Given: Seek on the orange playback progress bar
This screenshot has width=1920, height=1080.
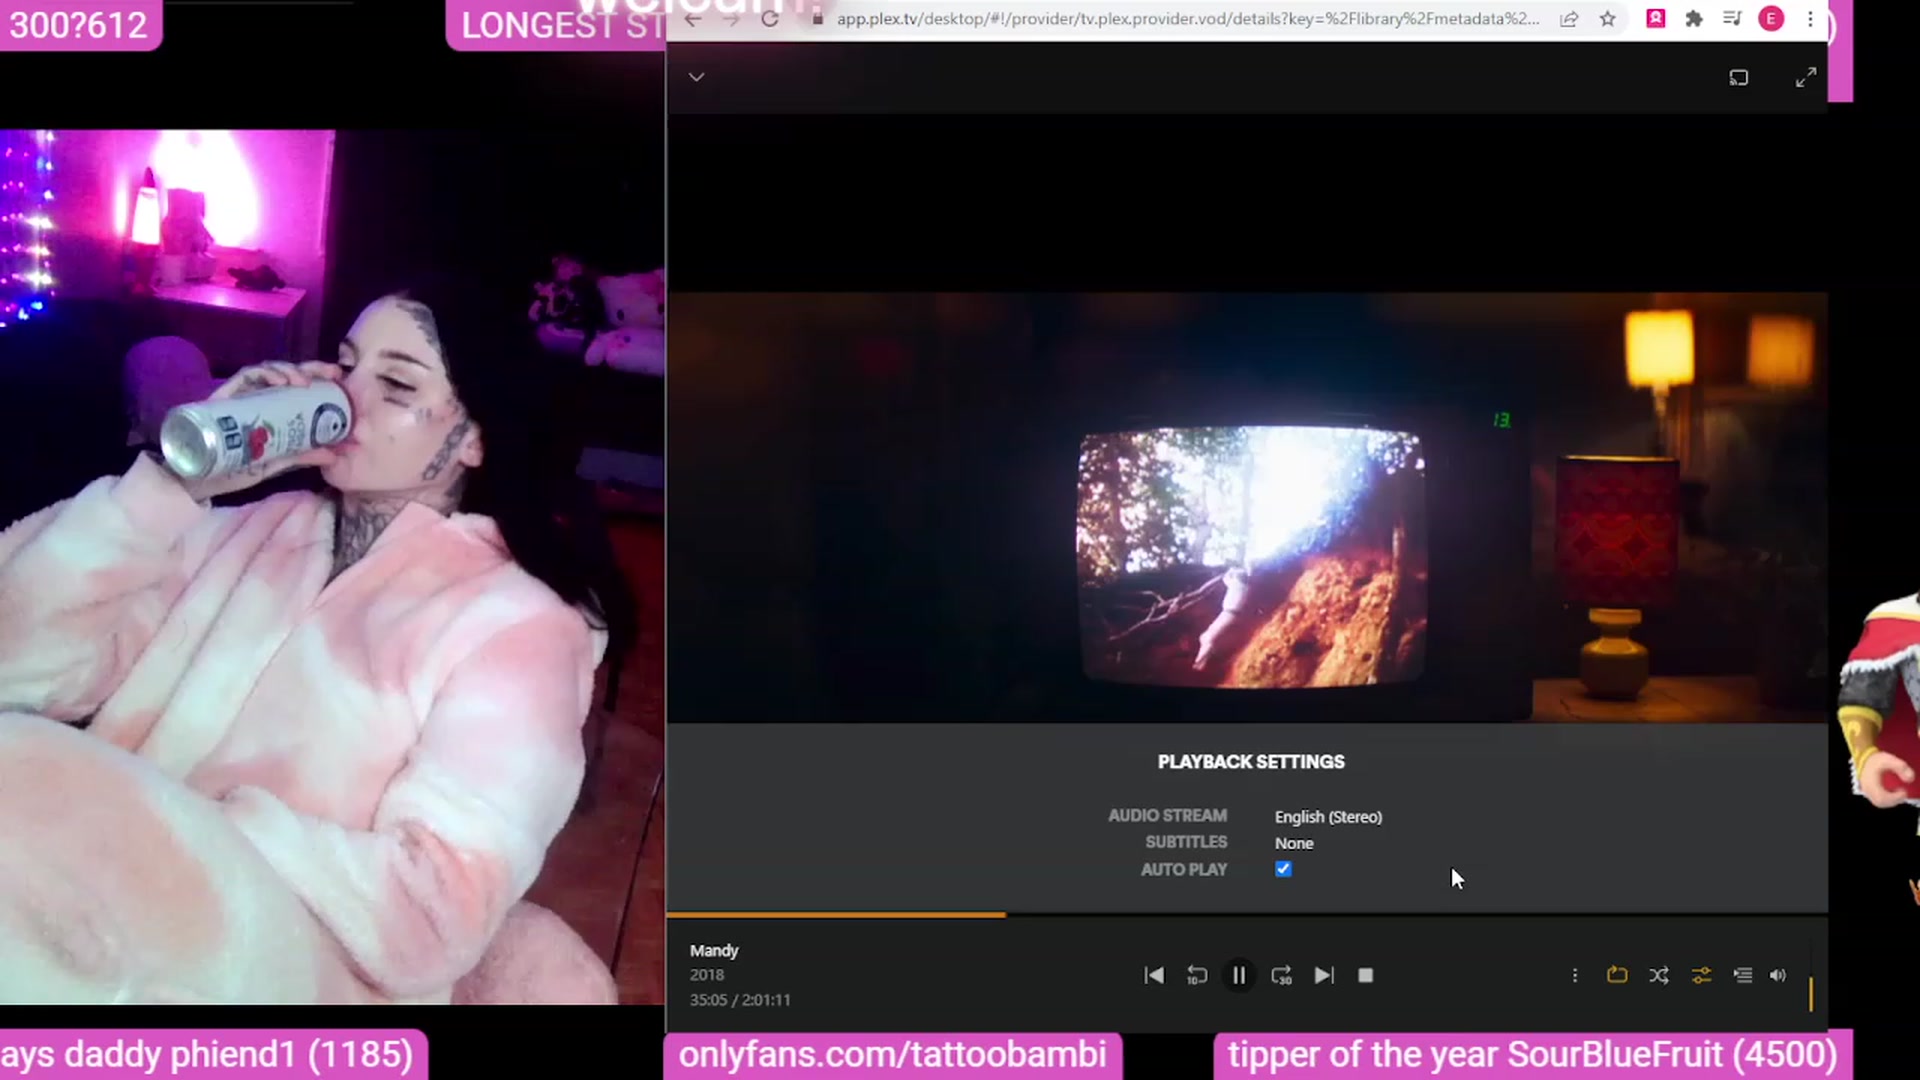Looking at the screenshot, I should point(1247,914).
